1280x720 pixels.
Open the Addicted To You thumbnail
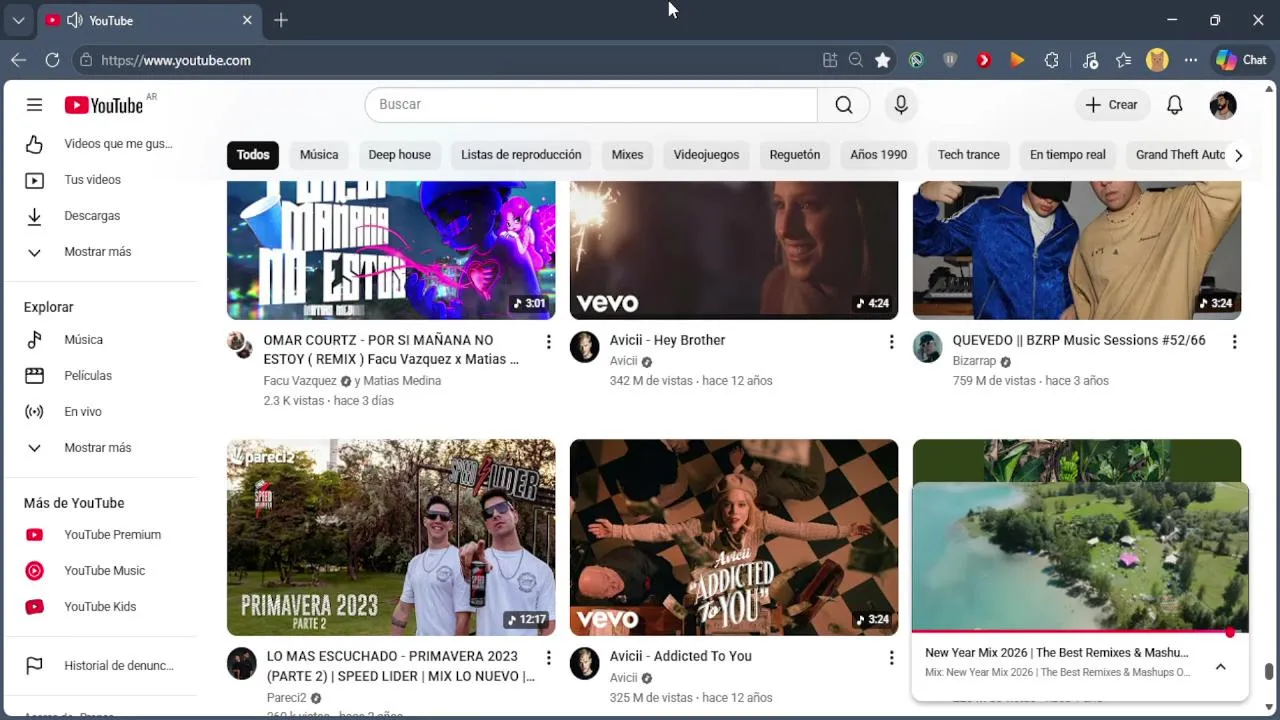click(734, 538)
